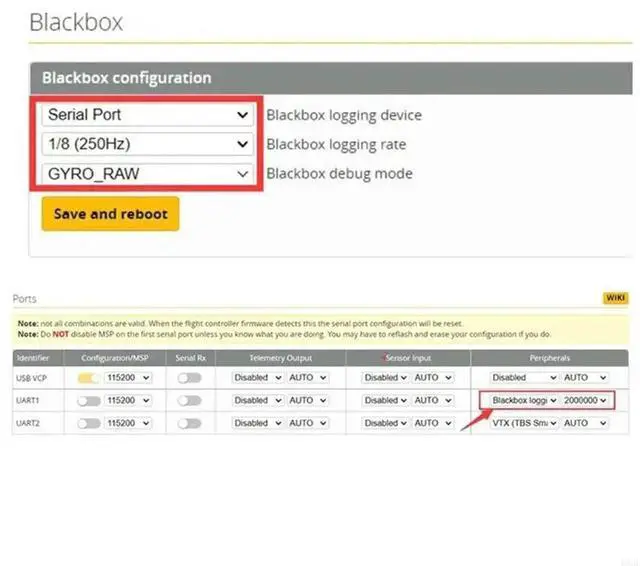
Task: Toggle Serial Rx for USB VCP
Action: [x=189, y=377]
